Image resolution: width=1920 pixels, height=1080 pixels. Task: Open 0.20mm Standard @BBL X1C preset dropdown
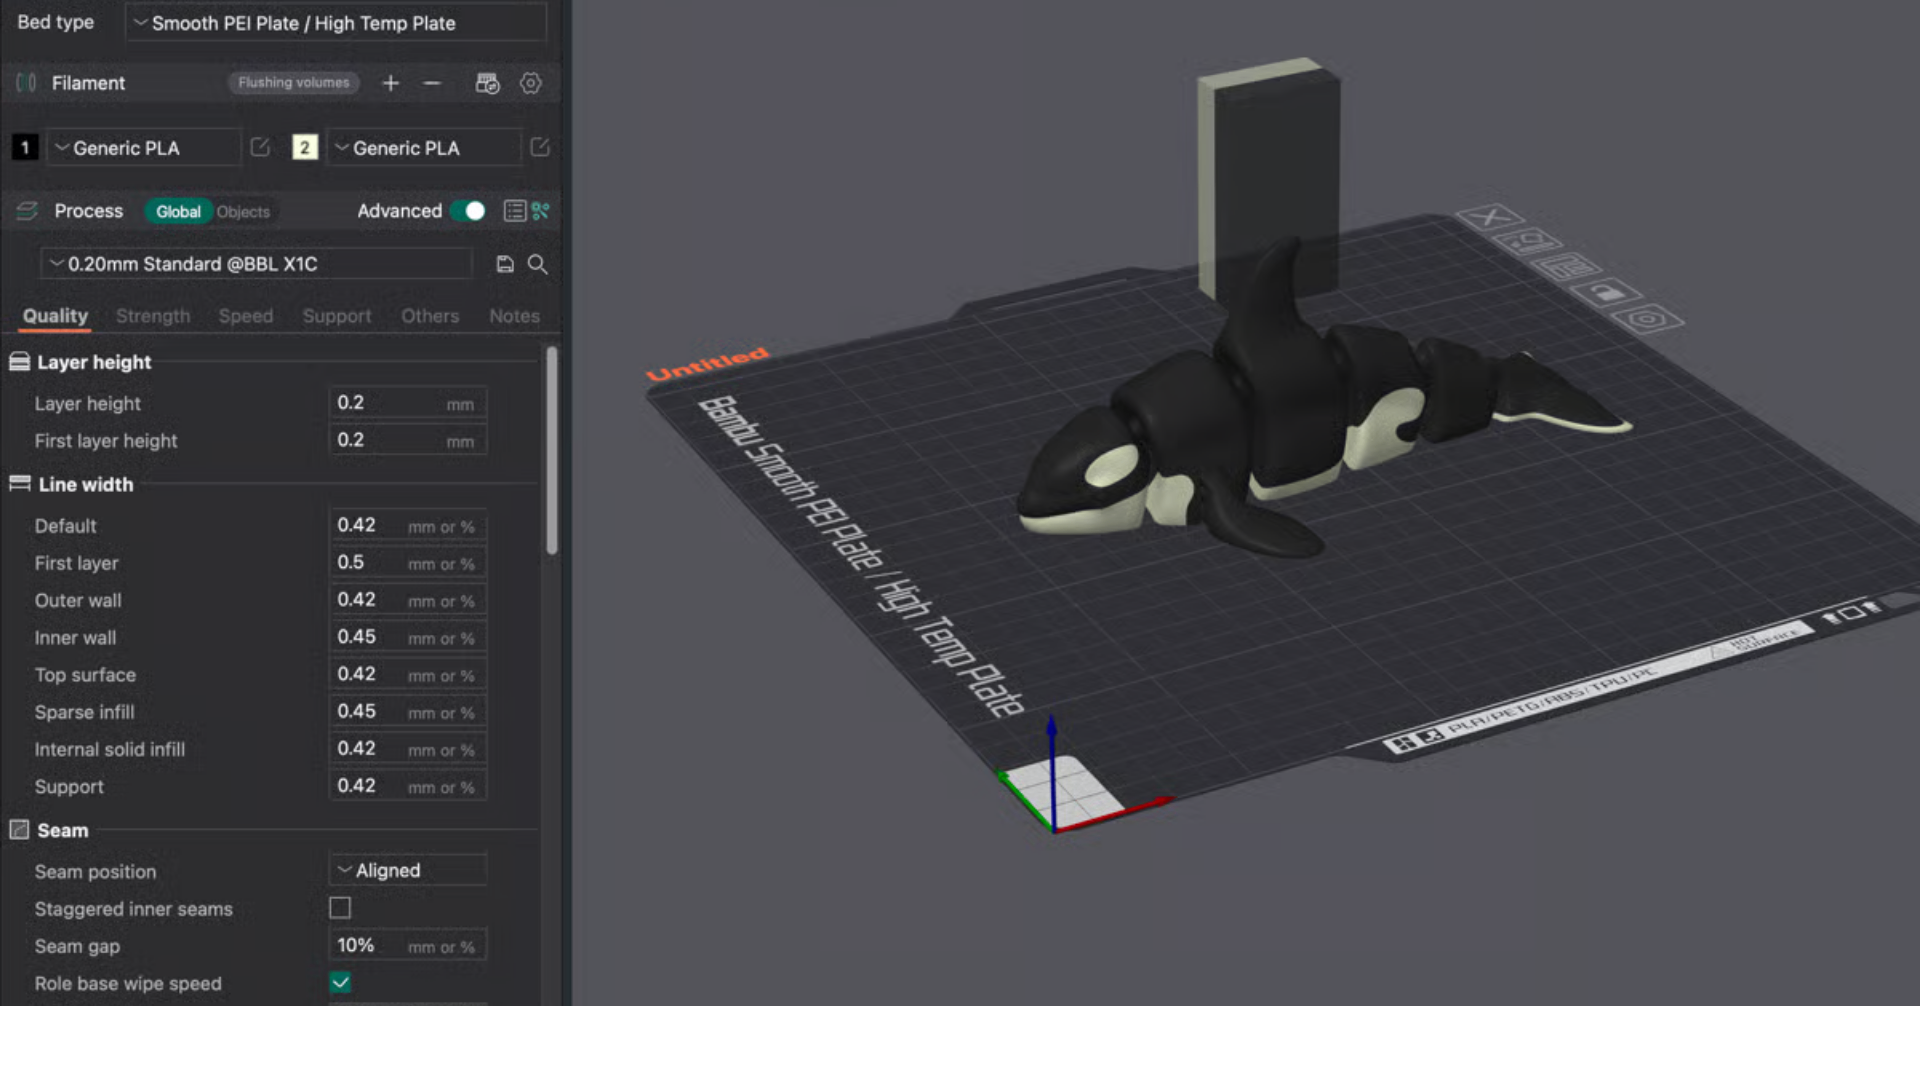[256, 264]
